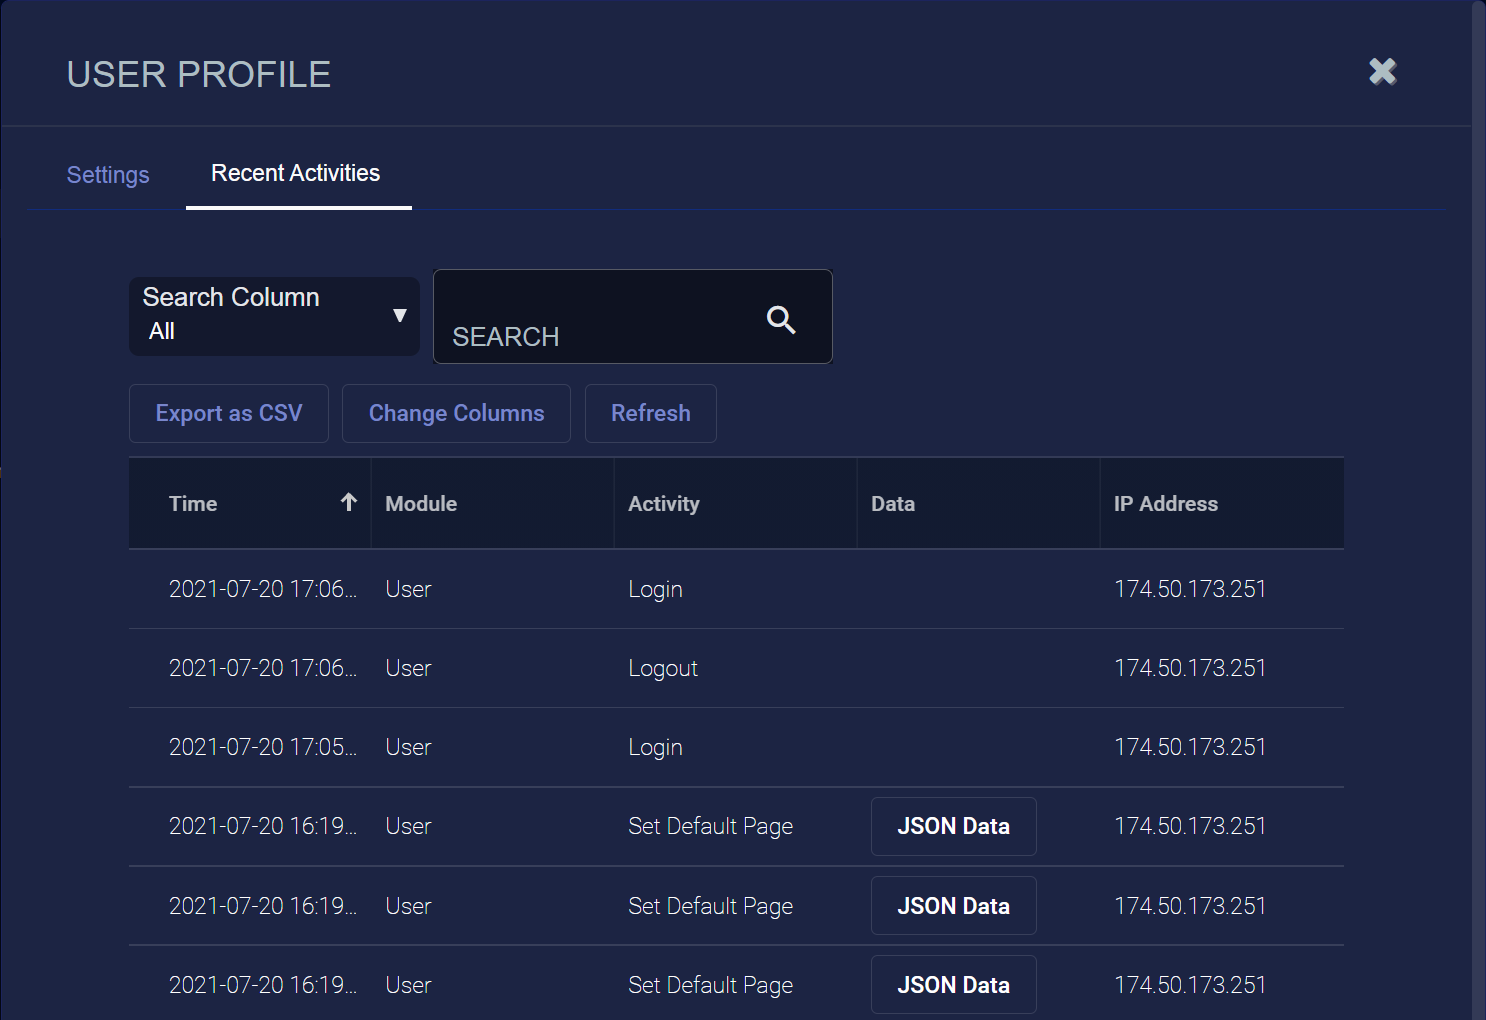Click the Export as CSV button
Screen dimensions: 1486x1020
[229, 413]
